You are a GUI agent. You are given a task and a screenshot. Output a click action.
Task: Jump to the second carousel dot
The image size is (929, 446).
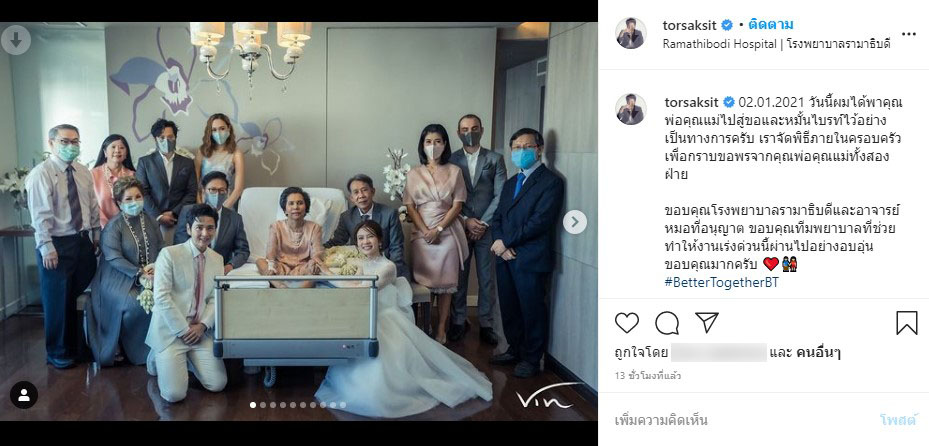click(x=263, y=405)
